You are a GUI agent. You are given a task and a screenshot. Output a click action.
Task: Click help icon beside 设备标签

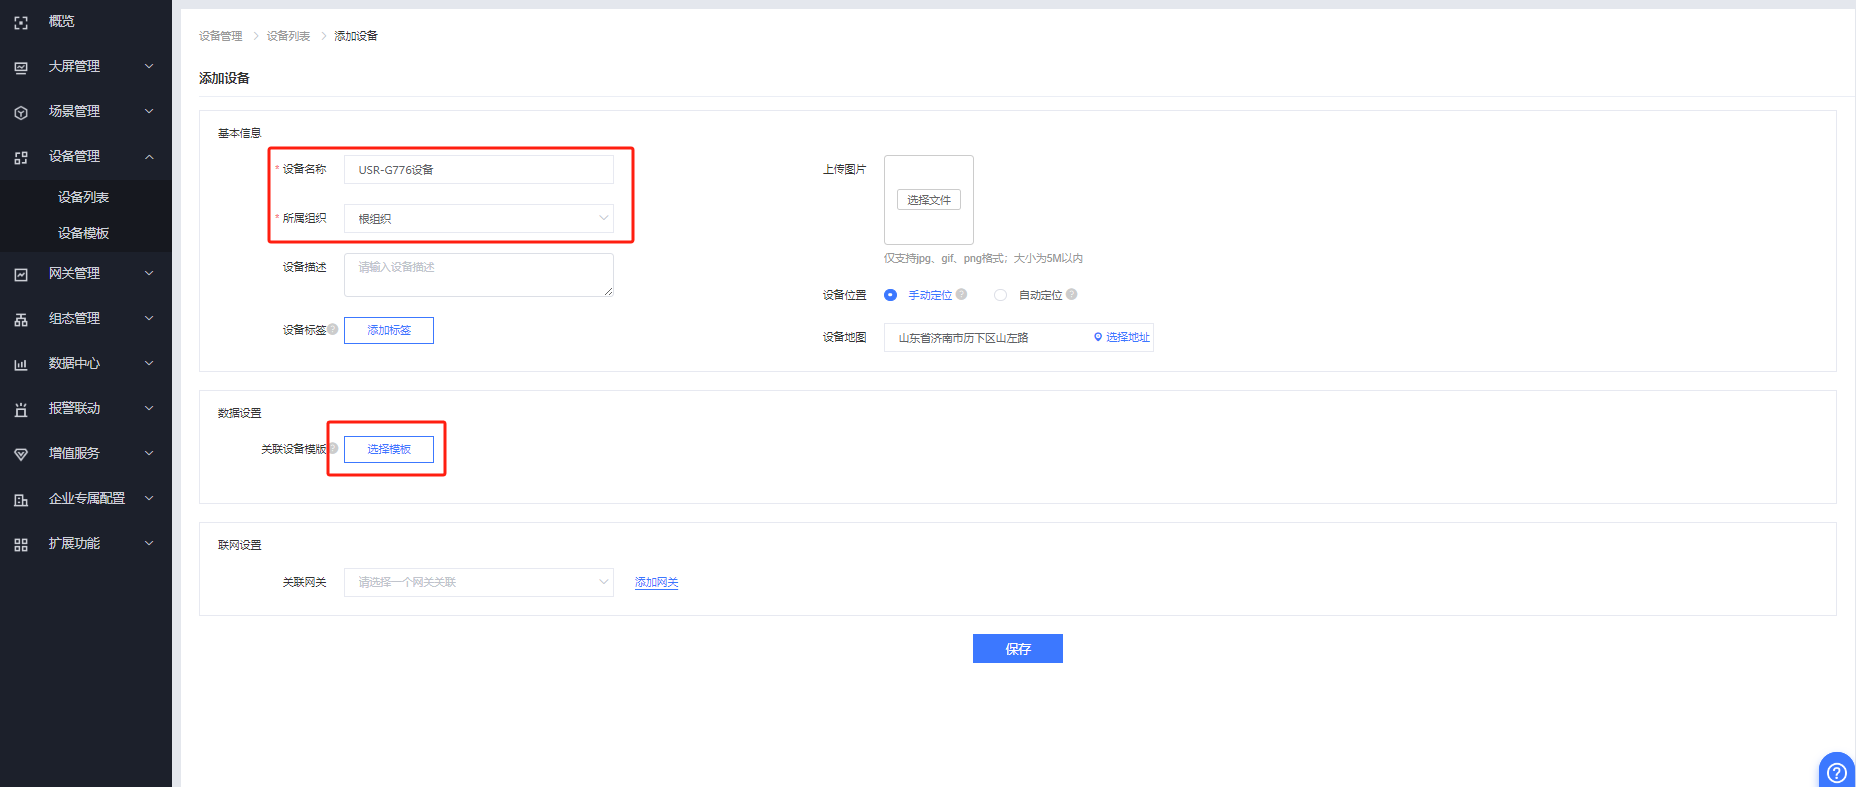pos(333,329)
